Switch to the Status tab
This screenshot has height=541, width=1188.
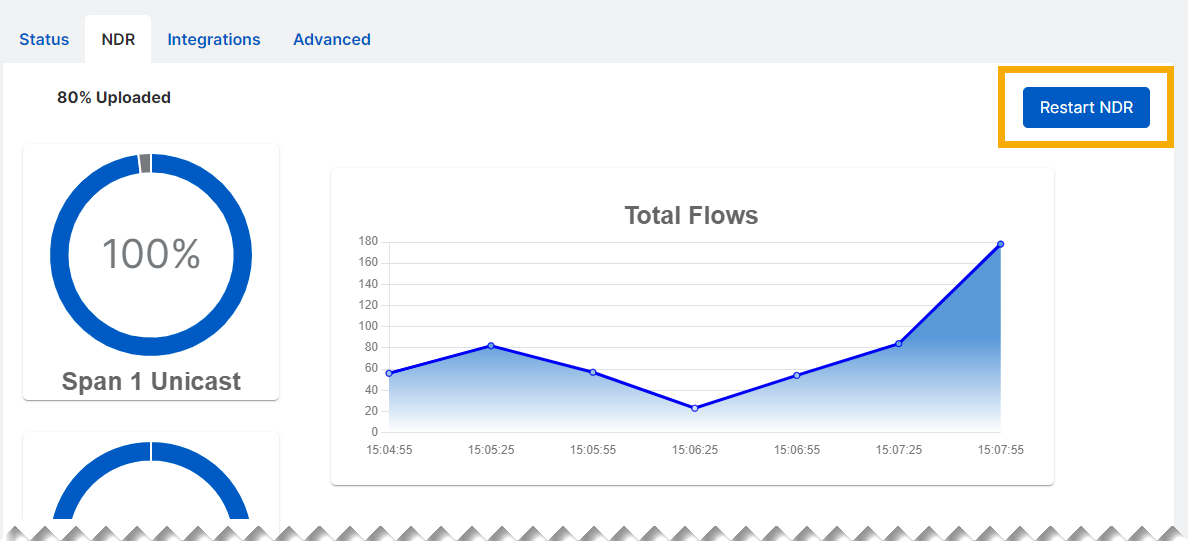pyautogui.click(x=44, y=40)
